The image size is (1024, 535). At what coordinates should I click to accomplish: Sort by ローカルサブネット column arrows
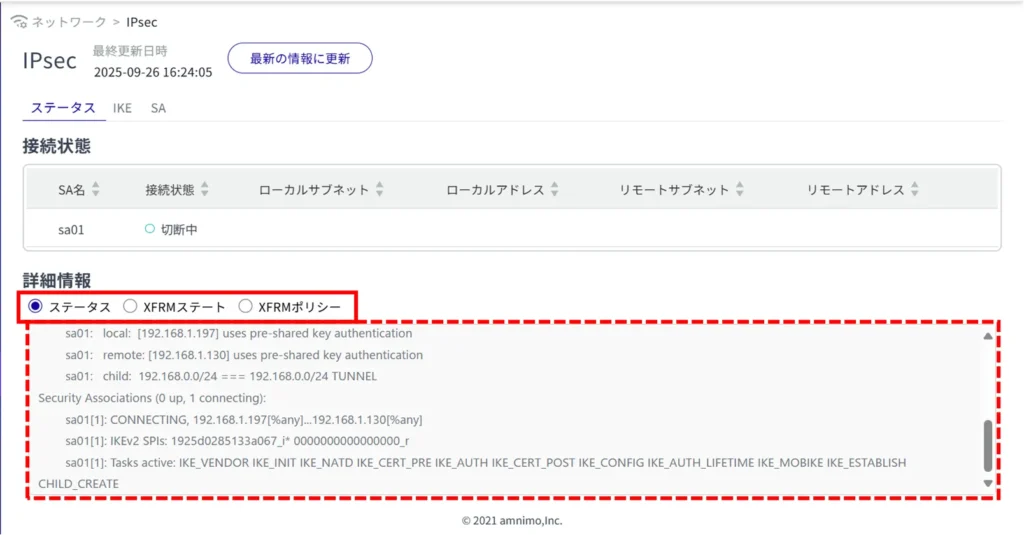pyautogui.click(x=380, y=189)
